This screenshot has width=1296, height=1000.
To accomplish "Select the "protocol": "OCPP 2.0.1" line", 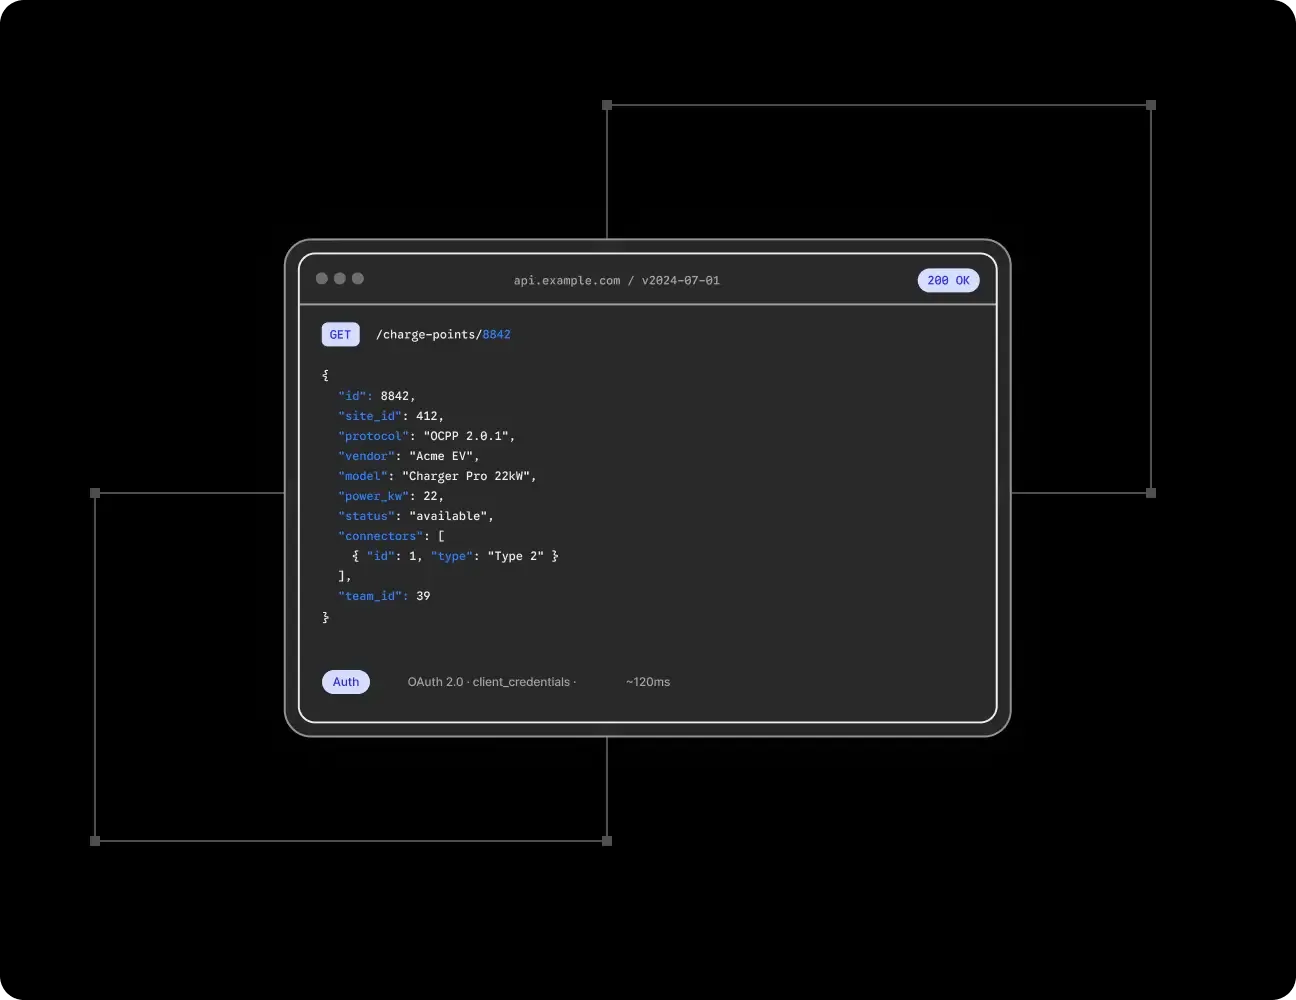I will coord(427,436).
